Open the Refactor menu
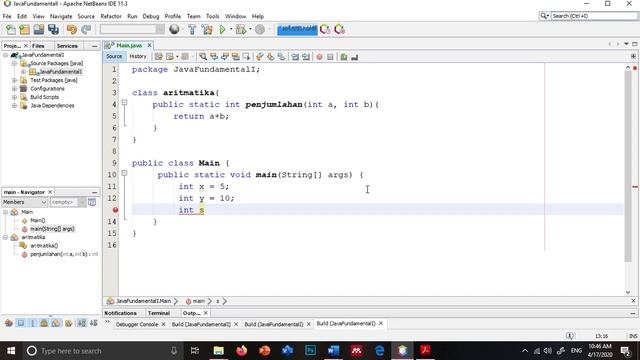The height and width of the screenshot is (360, 640). coord(111,16)
